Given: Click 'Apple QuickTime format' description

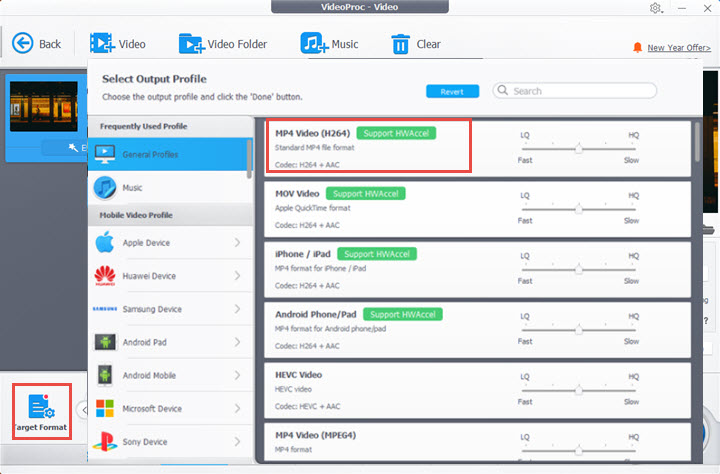Looking at the screenshot, I should tap(312, 208).
